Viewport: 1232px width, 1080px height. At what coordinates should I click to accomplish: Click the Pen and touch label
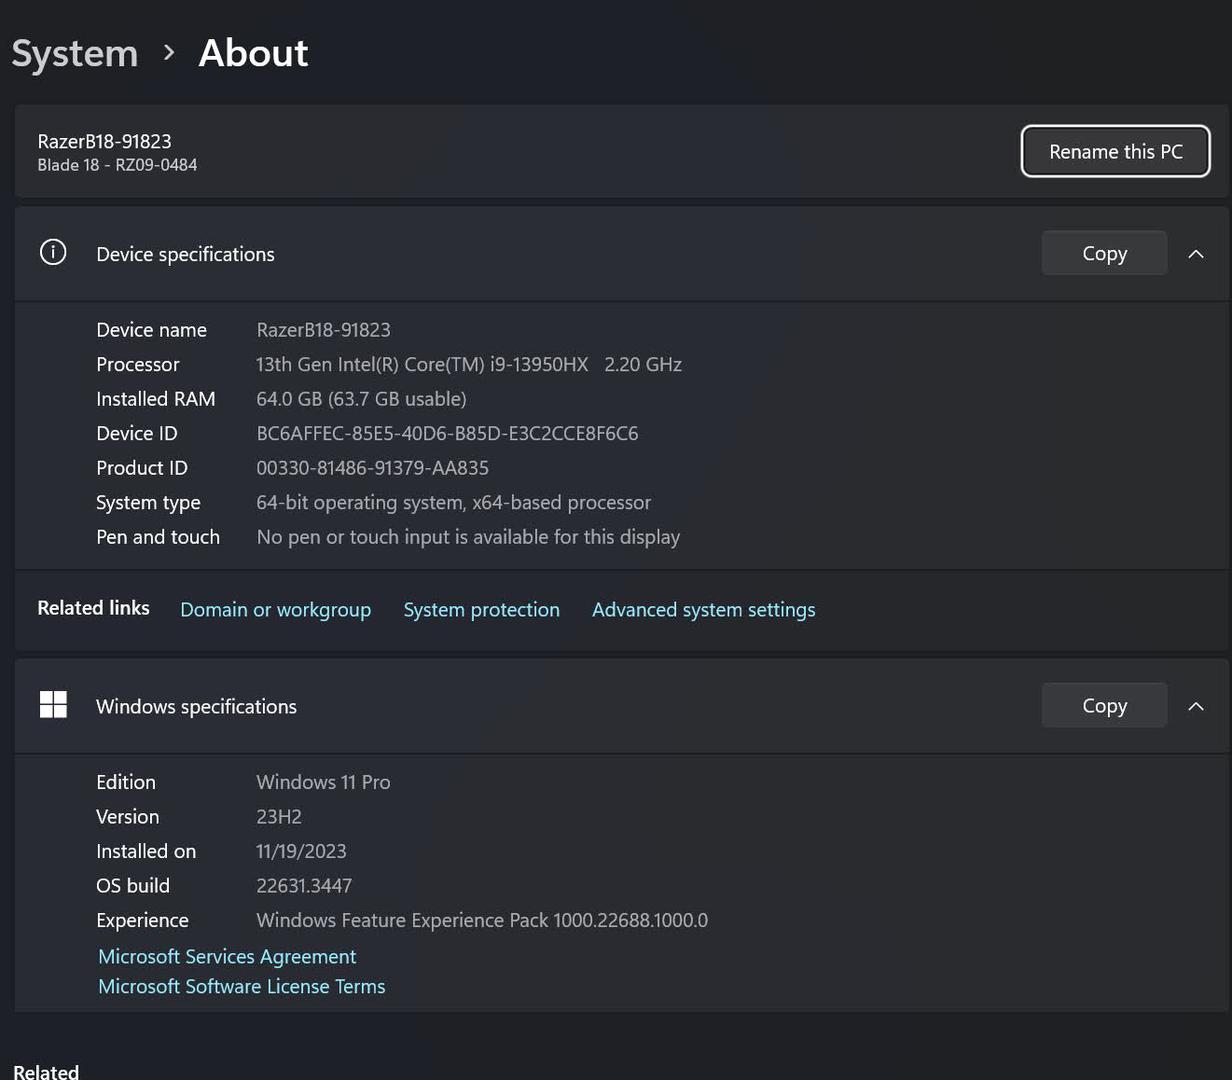click(x=158, y=536)
